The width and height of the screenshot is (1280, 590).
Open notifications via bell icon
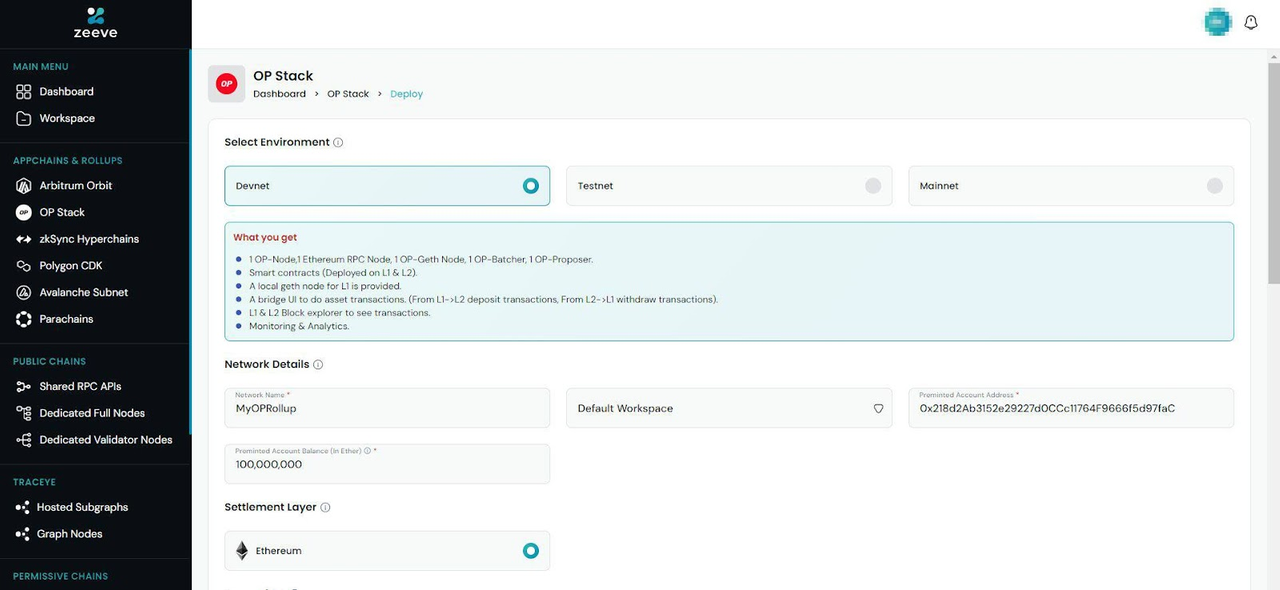1251,22
